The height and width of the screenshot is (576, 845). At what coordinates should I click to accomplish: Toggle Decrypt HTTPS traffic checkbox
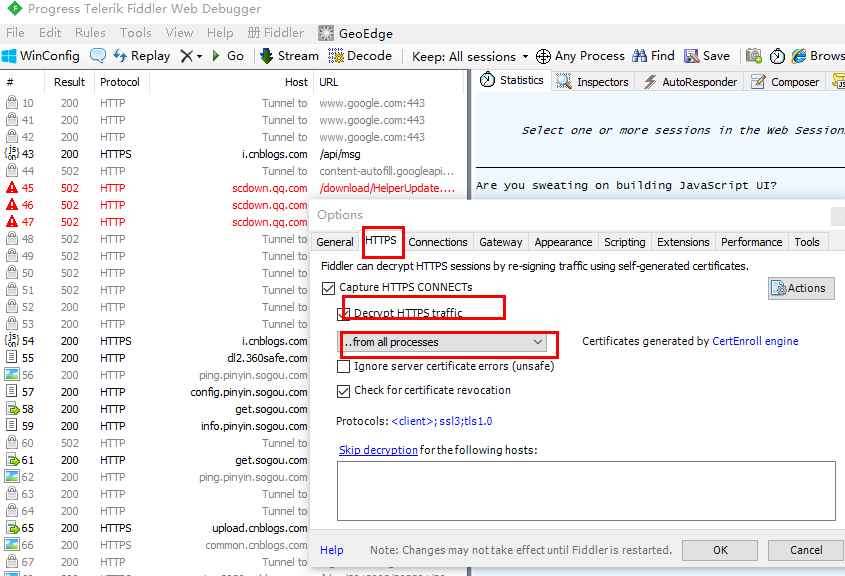click(x=343, y=313)
